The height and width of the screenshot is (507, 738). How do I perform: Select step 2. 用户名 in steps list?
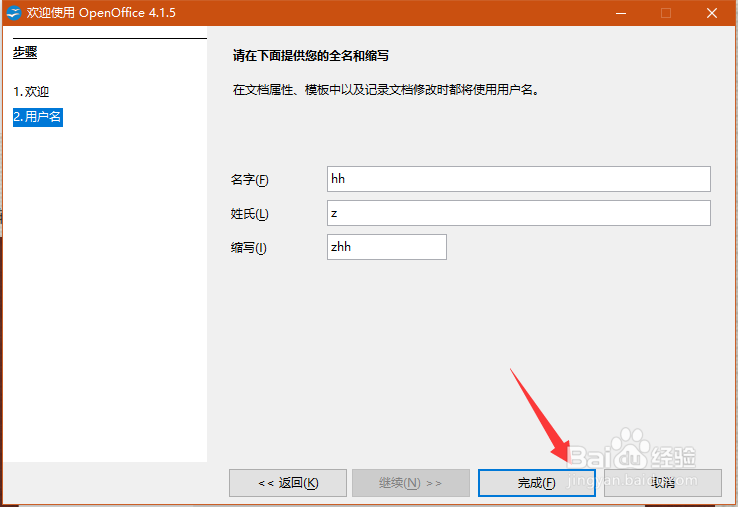click(x=38, y=117)
